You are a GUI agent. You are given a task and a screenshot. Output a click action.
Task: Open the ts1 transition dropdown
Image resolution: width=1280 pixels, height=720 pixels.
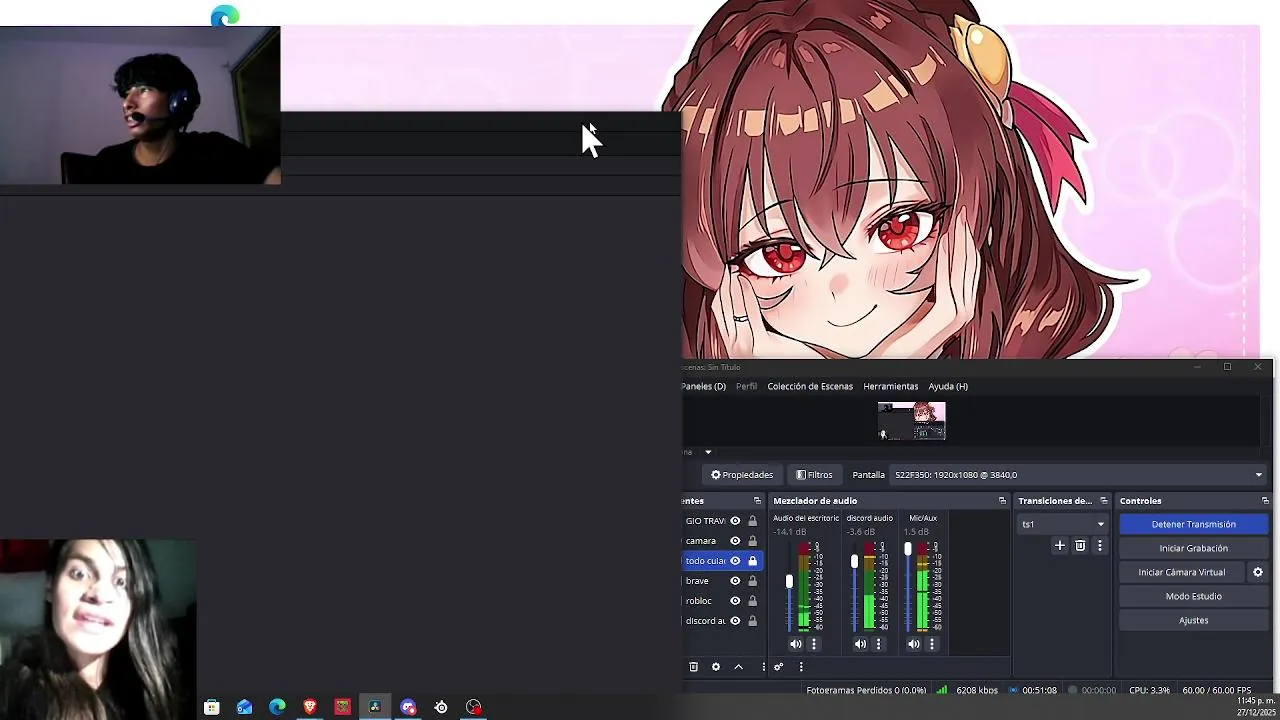coord(1063,524)
